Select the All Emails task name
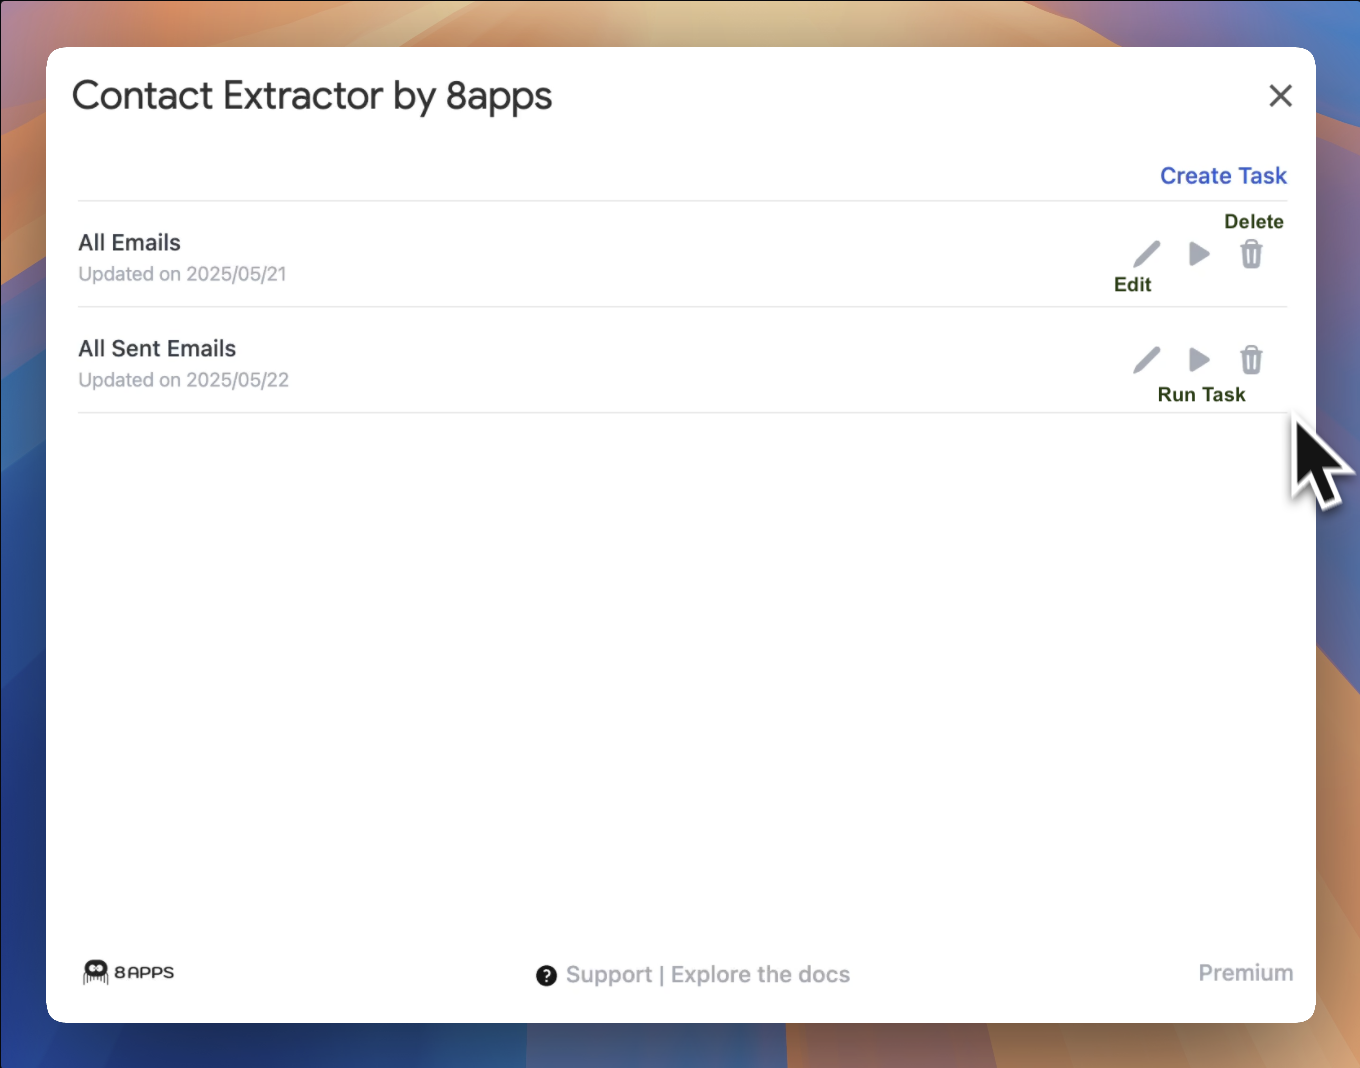1360x1068 pixels. [130, 243]
